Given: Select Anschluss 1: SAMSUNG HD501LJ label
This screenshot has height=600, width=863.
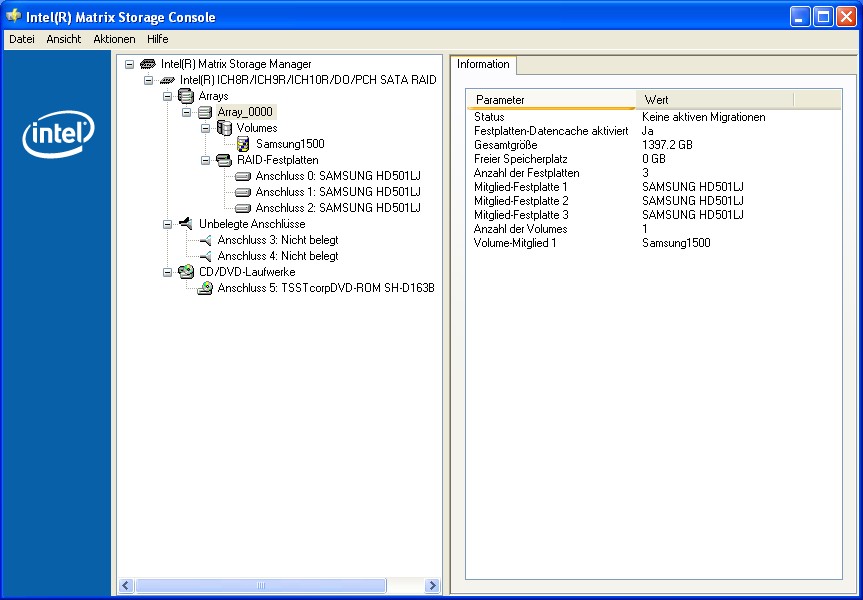Looking at the screenshot, I should 338,192.
